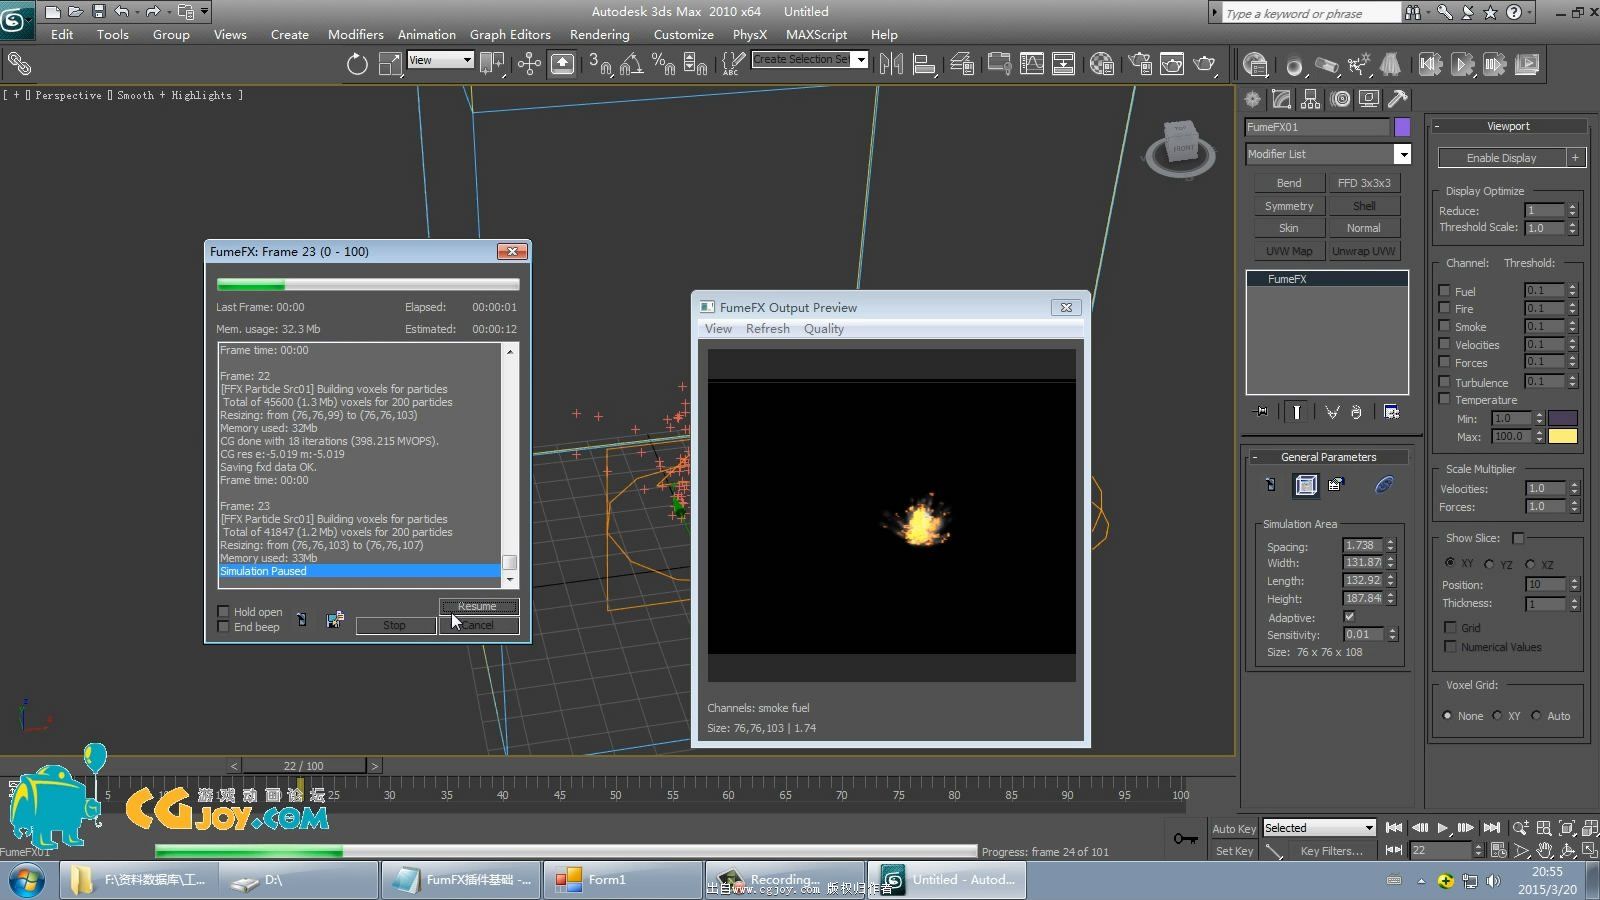The width and height of the screenshot is (1600, 900).
Task: Click the Key Mode toggle key icon
Action: [x=1186, y=838]
